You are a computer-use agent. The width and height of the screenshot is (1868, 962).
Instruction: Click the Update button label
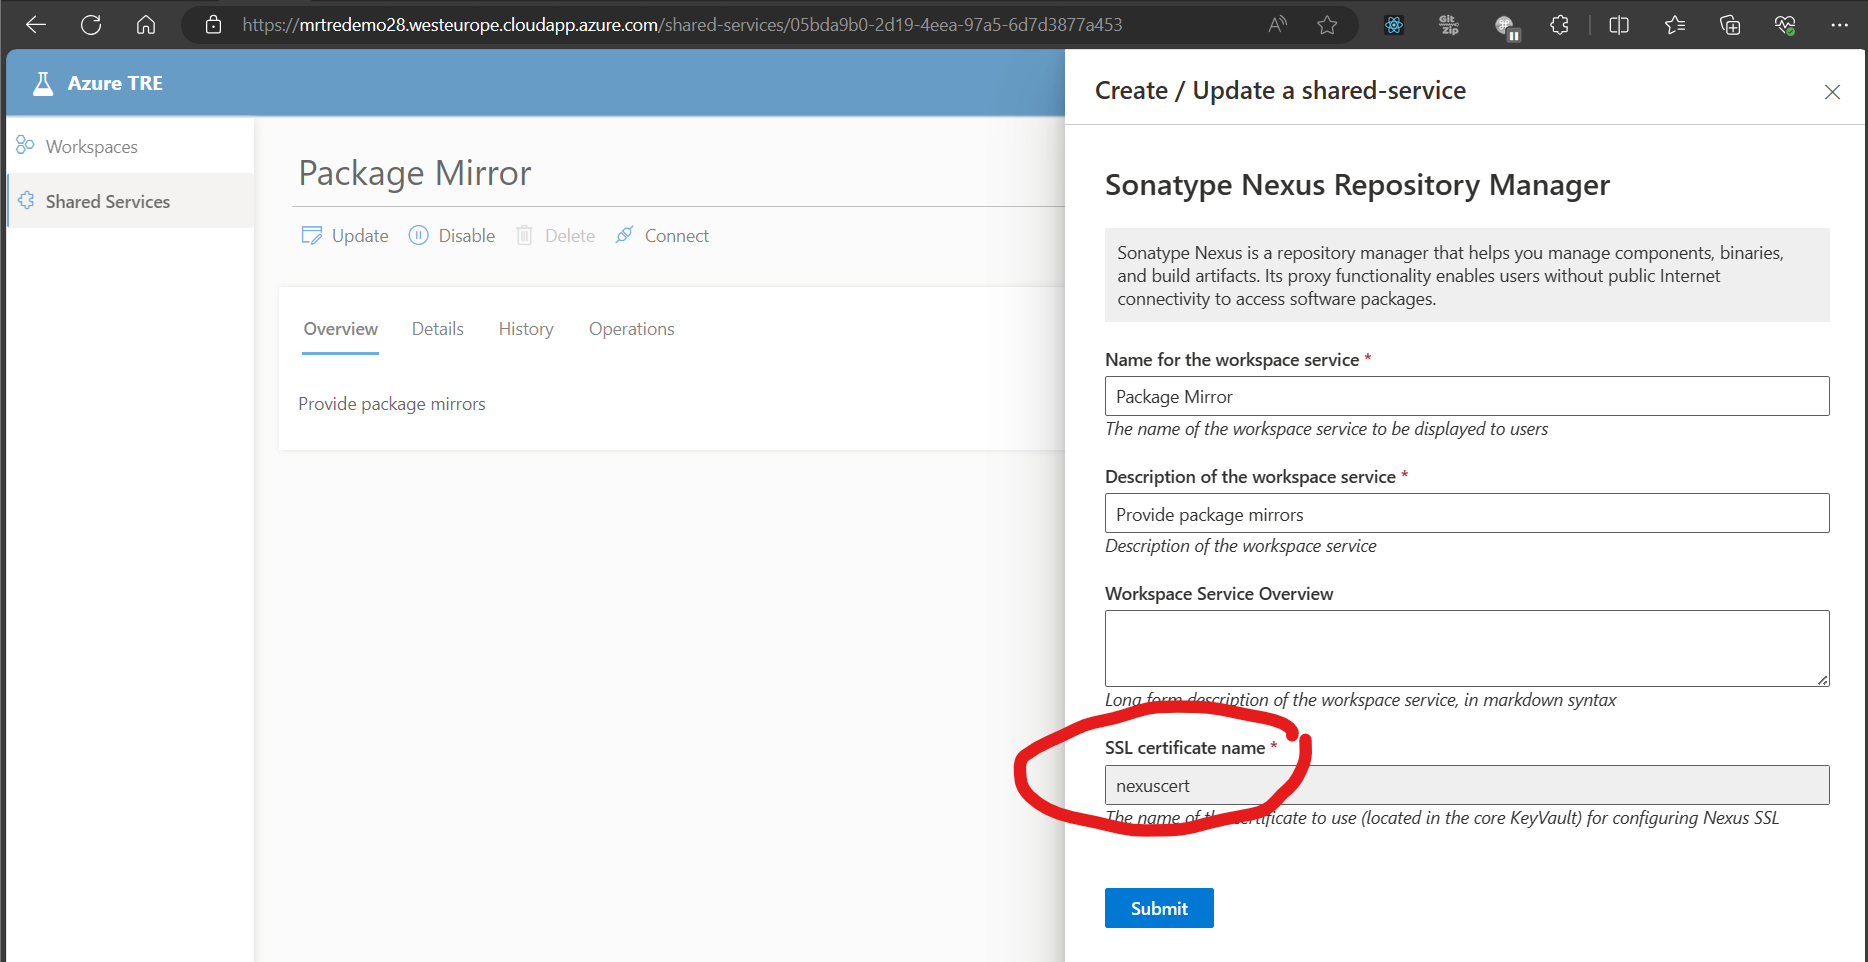(x=360, y=236)
